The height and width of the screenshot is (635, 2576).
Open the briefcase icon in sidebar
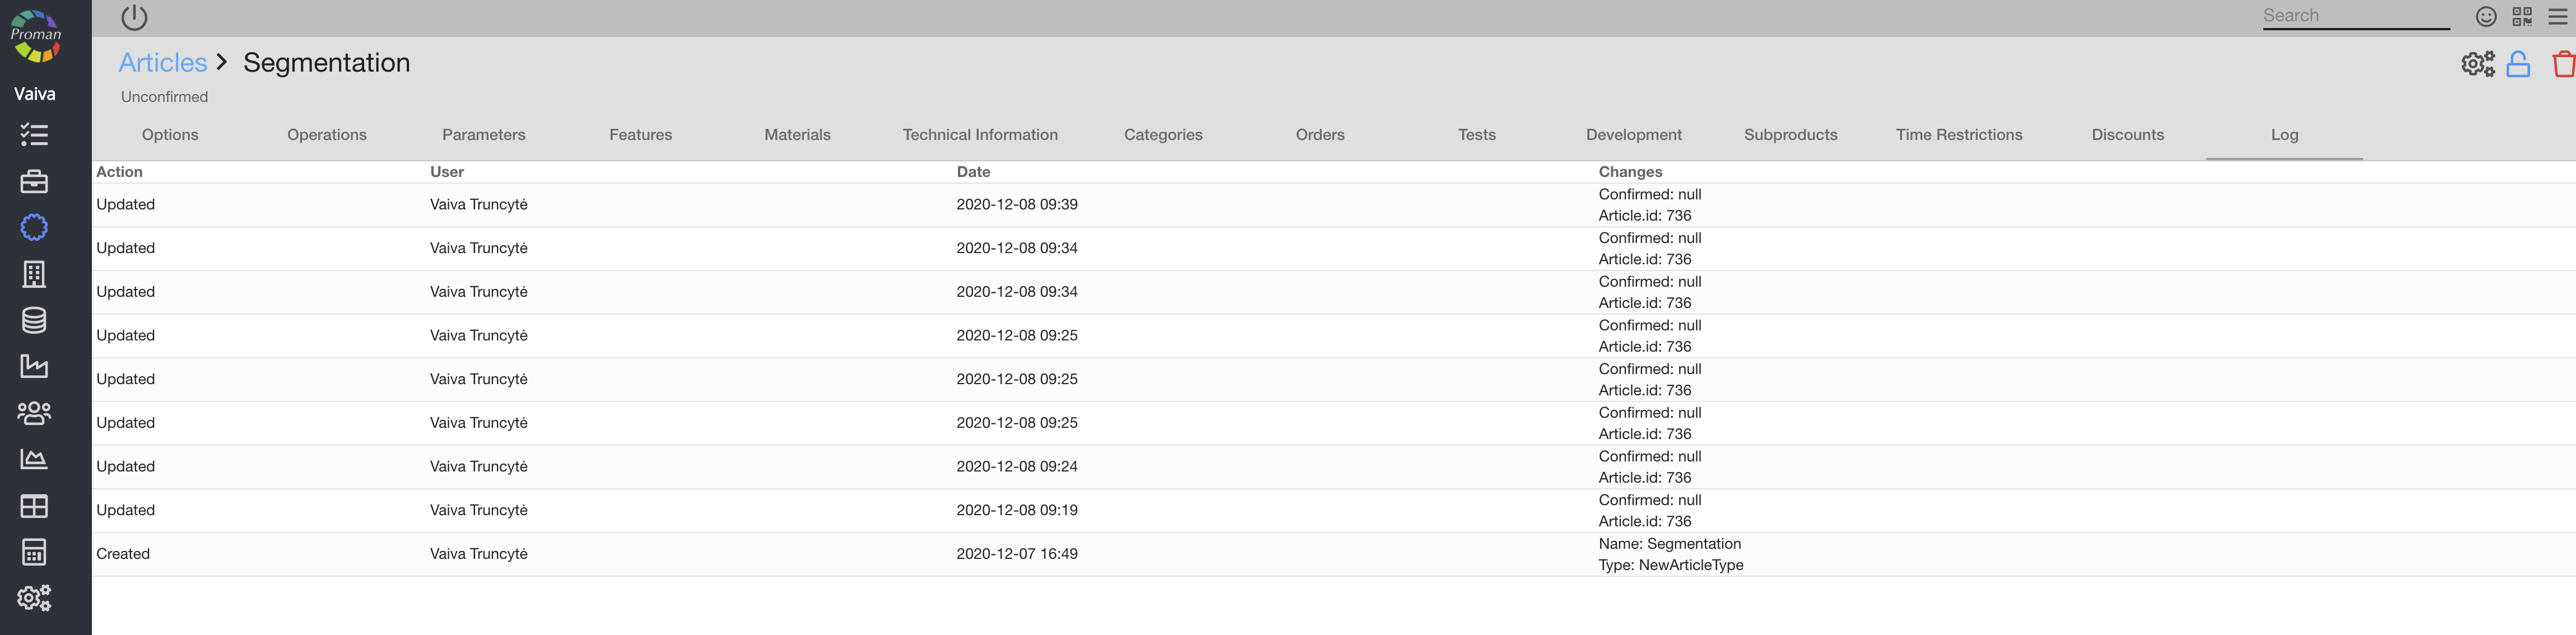tap(34, 182)
